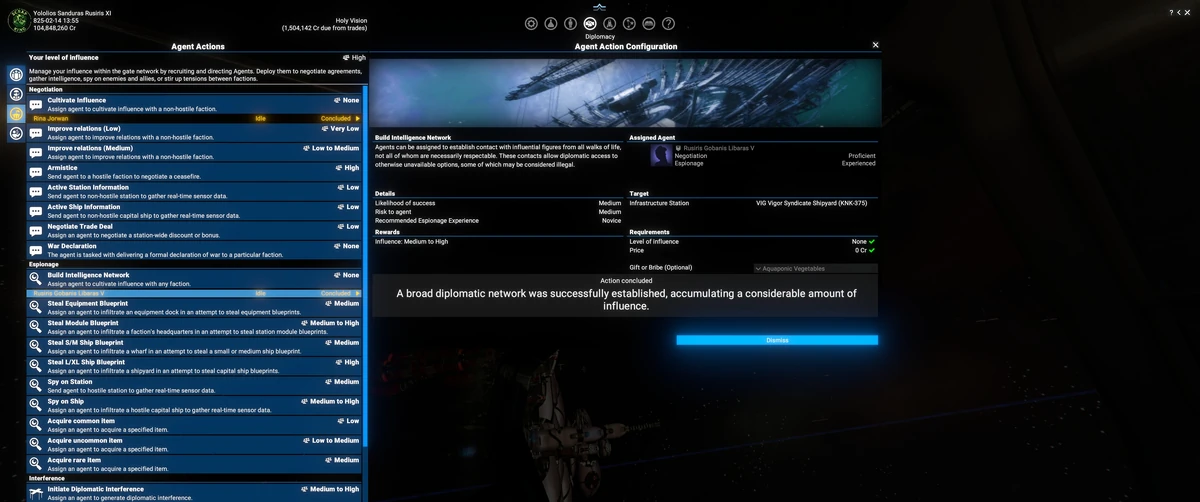Select Spy on Ship action
This screenshot has width=1200, height=502.
(195, 405)
